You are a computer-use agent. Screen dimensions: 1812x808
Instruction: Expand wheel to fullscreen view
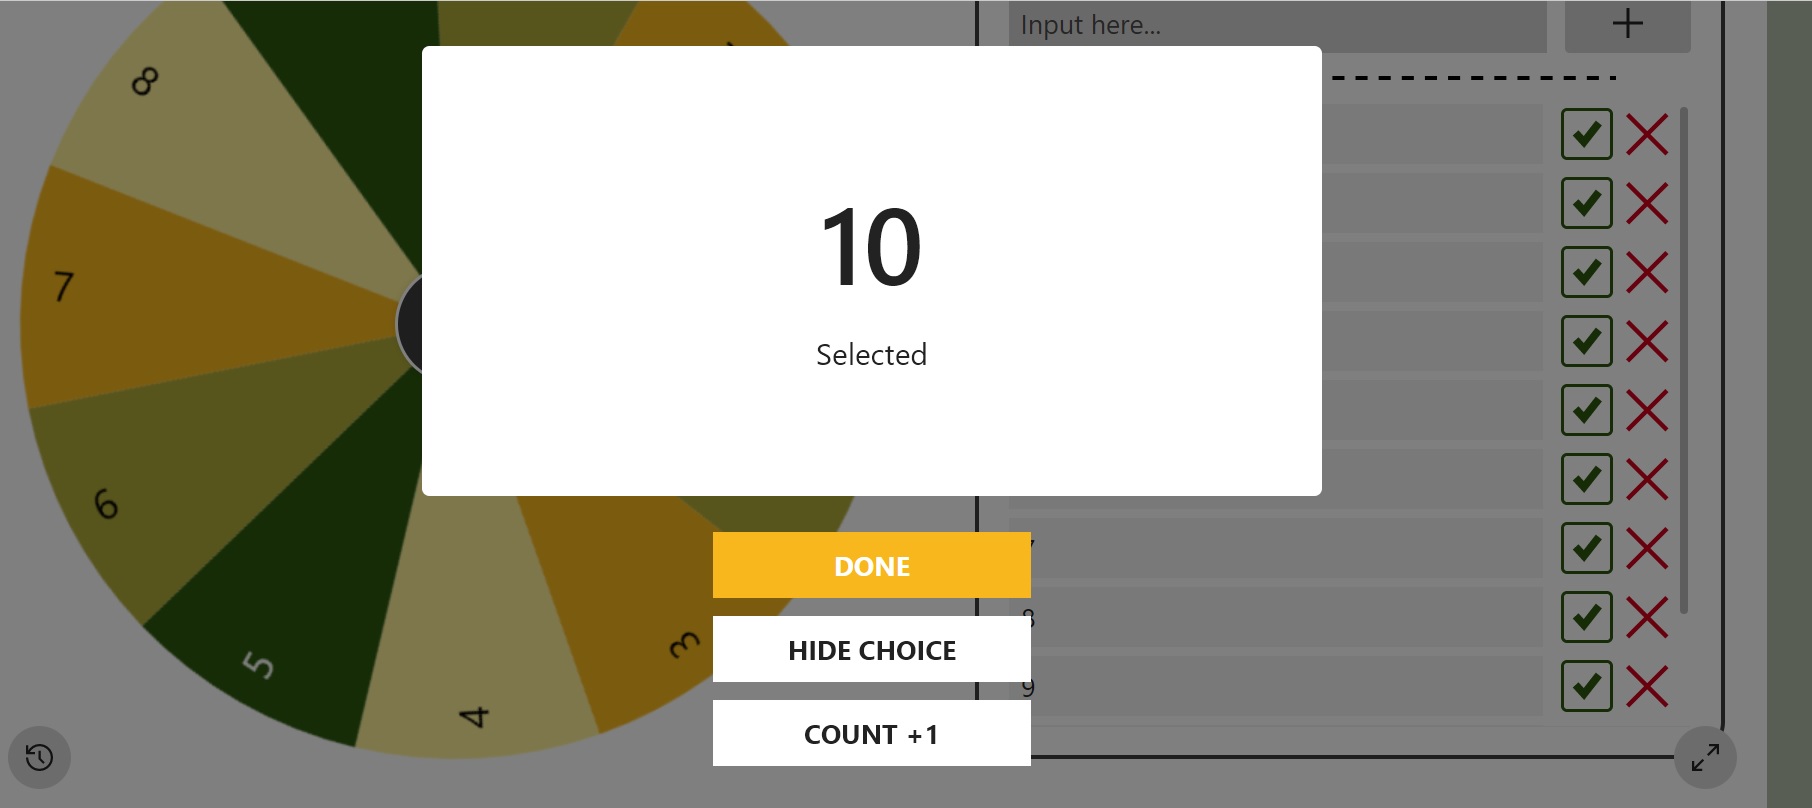click(1705, 757)
